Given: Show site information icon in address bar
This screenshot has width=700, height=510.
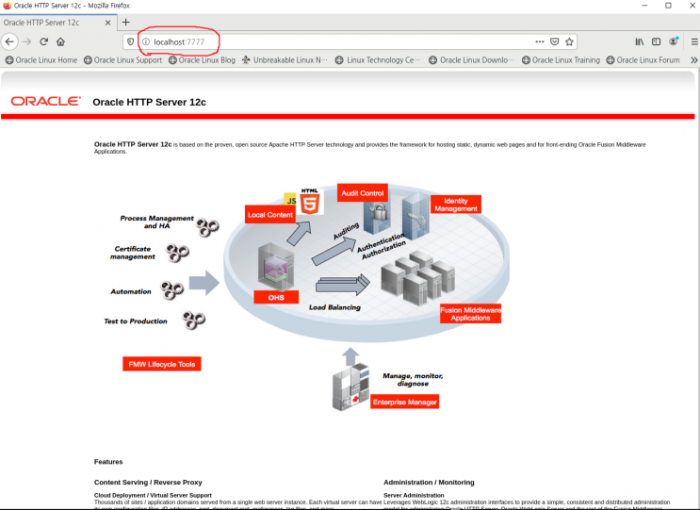Looking at the screenshot, I should coord(146,42).
